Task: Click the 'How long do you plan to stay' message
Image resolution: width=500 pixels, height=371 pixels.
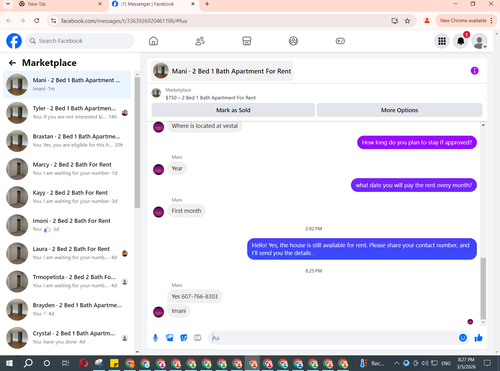Action: (x=417, y=142)
